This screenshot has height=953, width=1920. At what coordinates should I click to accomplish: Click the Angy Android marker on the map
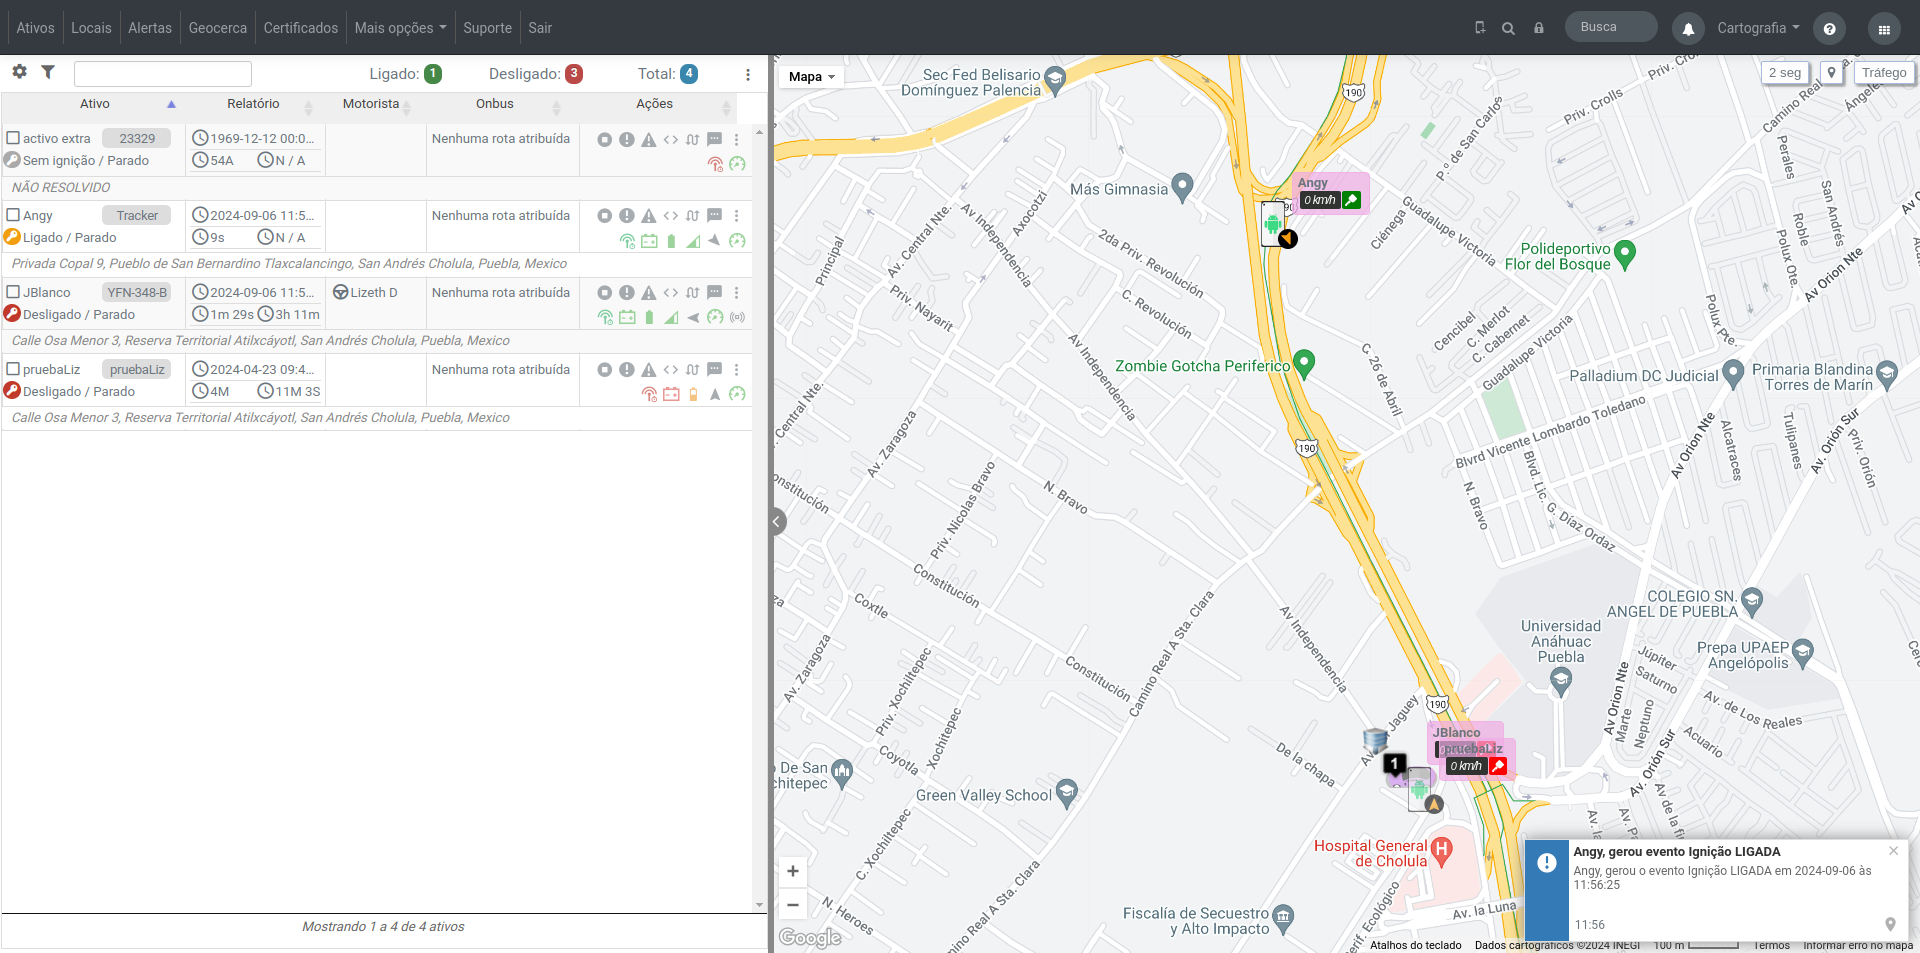click(x=1273, y=224)
